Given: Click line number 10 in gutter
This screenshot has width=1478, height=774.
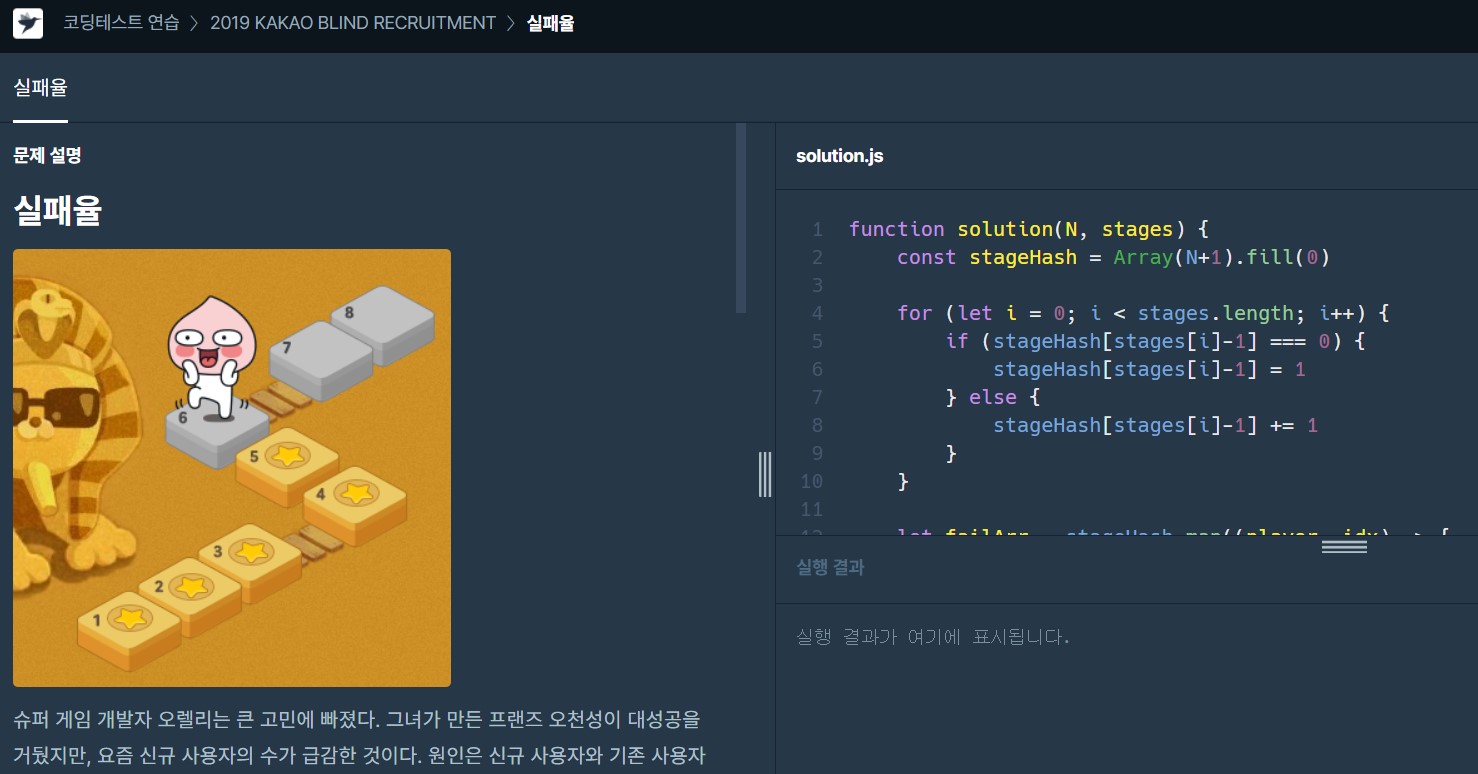Looking at the screenshot, I should click(811, 481).
